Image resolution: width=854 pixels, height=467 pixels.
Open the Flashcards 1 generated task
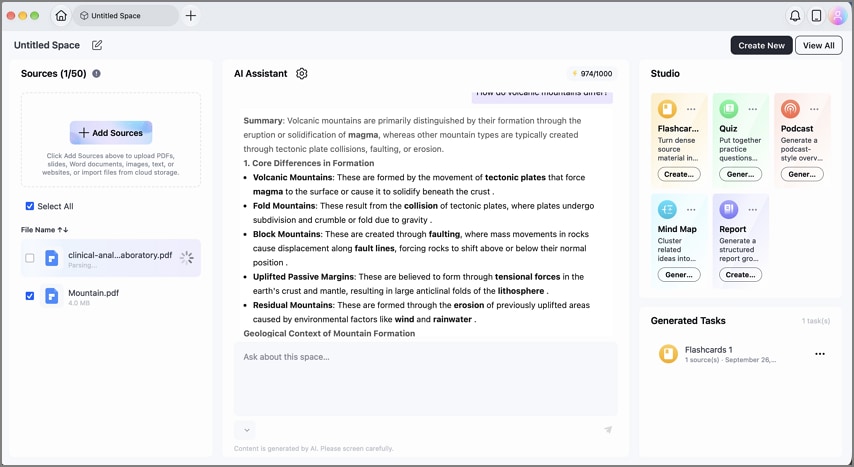(x=740, y=354)
